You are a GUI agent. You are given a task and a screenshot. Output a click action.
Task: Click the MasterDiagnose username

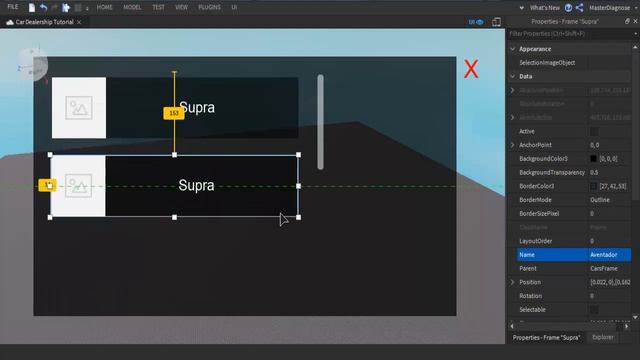click(x=609, y=8)
